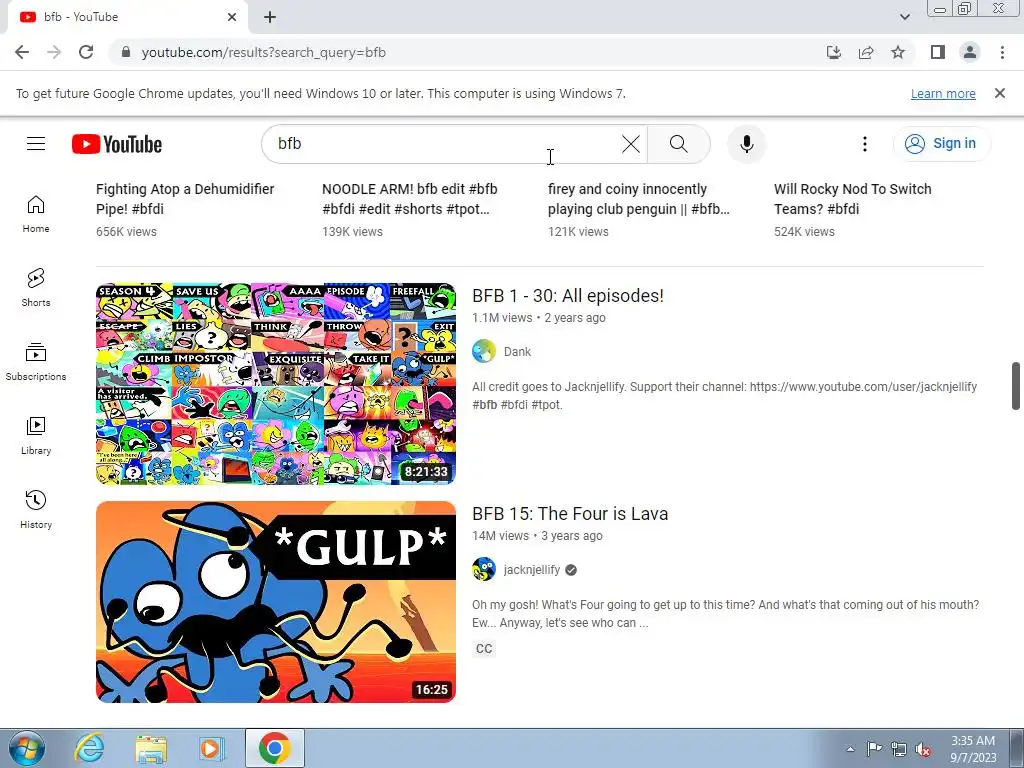This screenshot has width=1024, height=768.
Task: Show hidden system tray icons
Action: tap(850, 749)
